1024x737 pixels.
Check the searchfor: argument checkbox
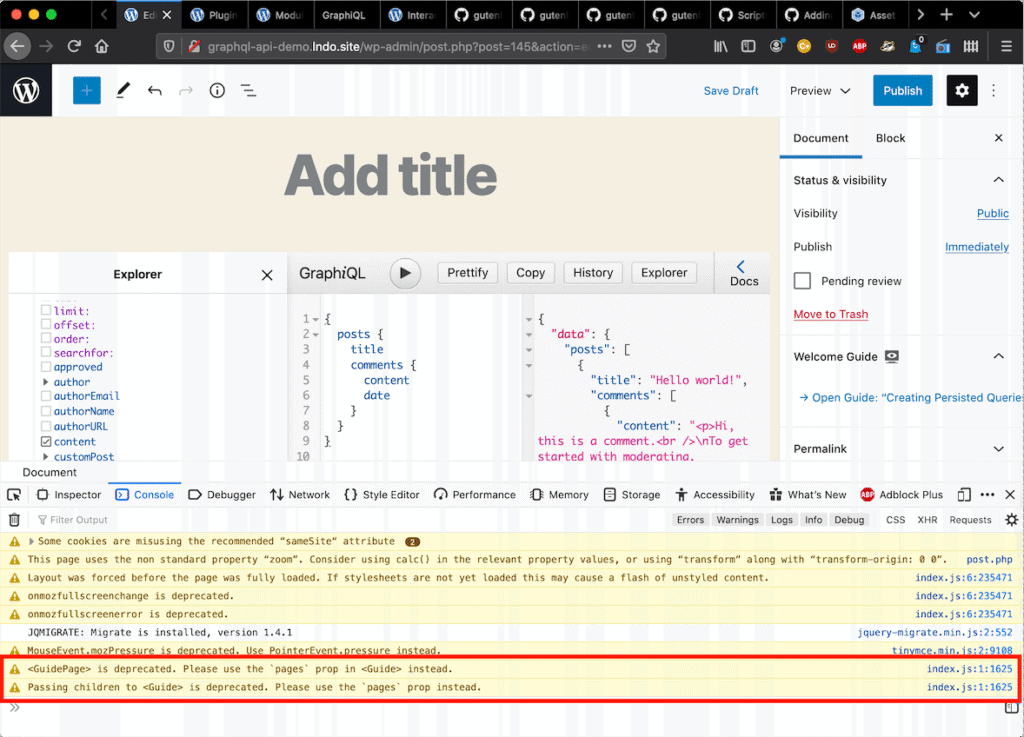pos(46,352)
